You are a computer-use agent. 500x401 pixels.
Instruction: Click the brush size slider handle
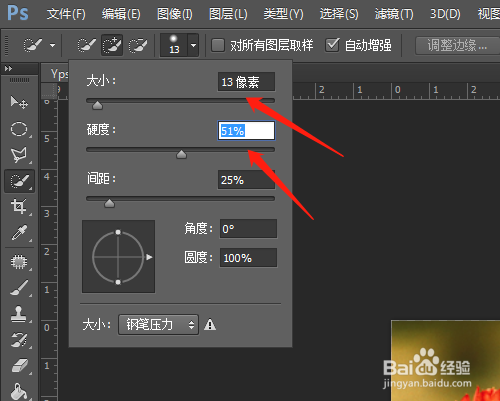click(x=97, y=106)
